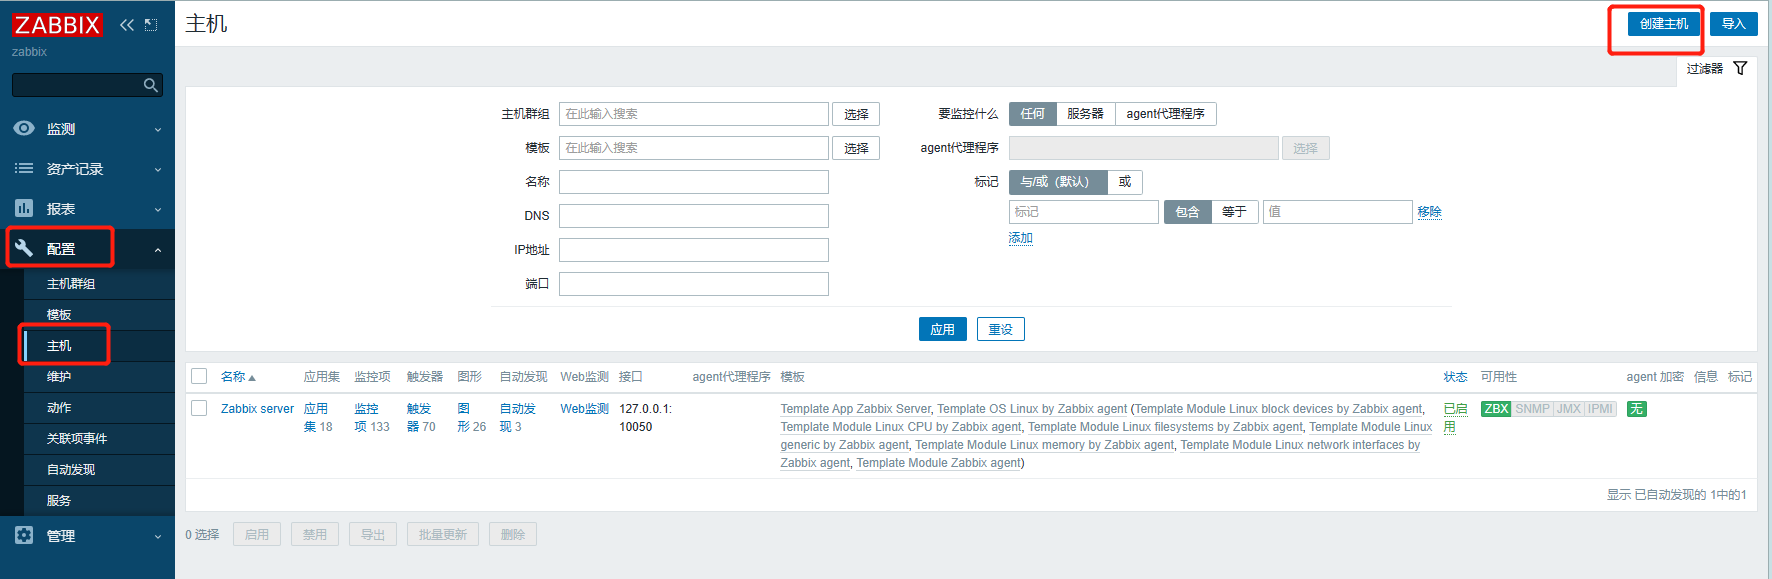Select agent代理程序 monitored-by option
The image size is (1772, 579).
point(1165,114)
